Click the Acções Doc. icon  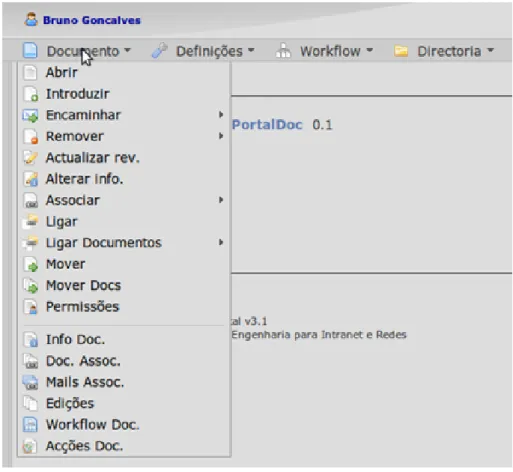tap(30, 446)
